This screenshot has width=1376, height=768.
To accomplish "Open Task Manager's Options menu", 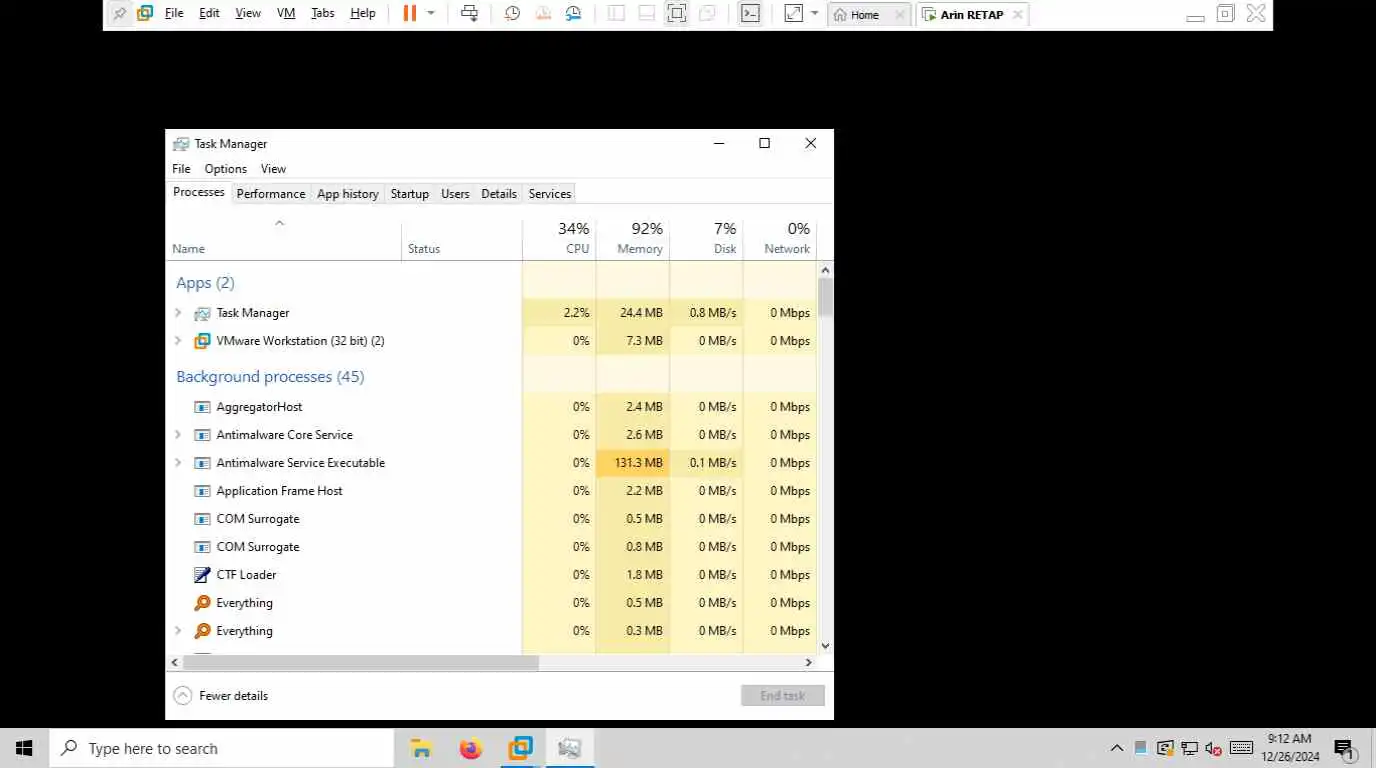I will point(226,169).
